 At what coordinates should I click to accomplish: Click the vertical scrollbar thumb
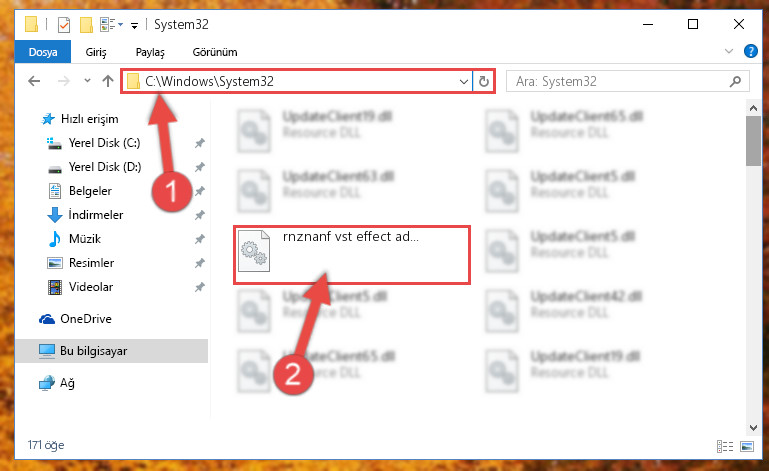coord(753,141)
